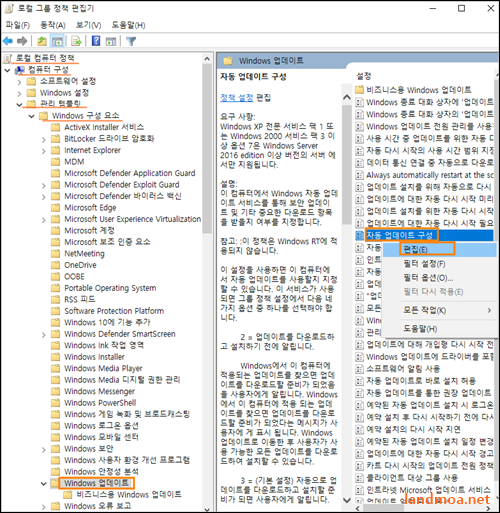
Task: Open the '보기(V)' menu
Action: point(88,25)
